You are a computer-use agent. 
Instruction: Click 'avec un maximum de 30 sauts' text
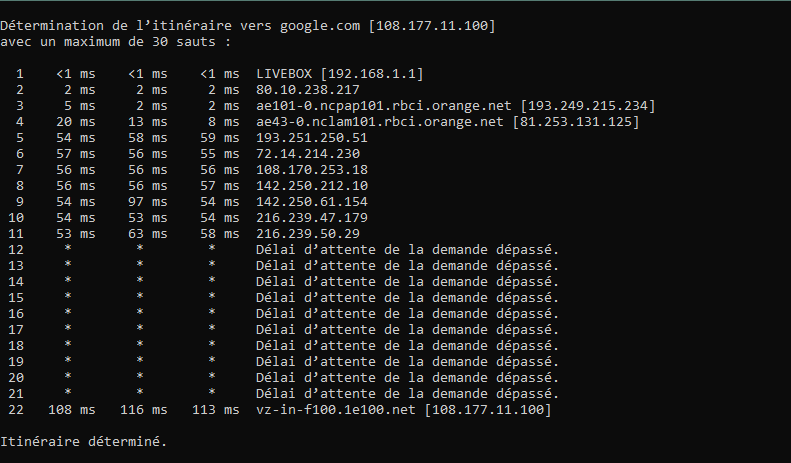[112, 41]
